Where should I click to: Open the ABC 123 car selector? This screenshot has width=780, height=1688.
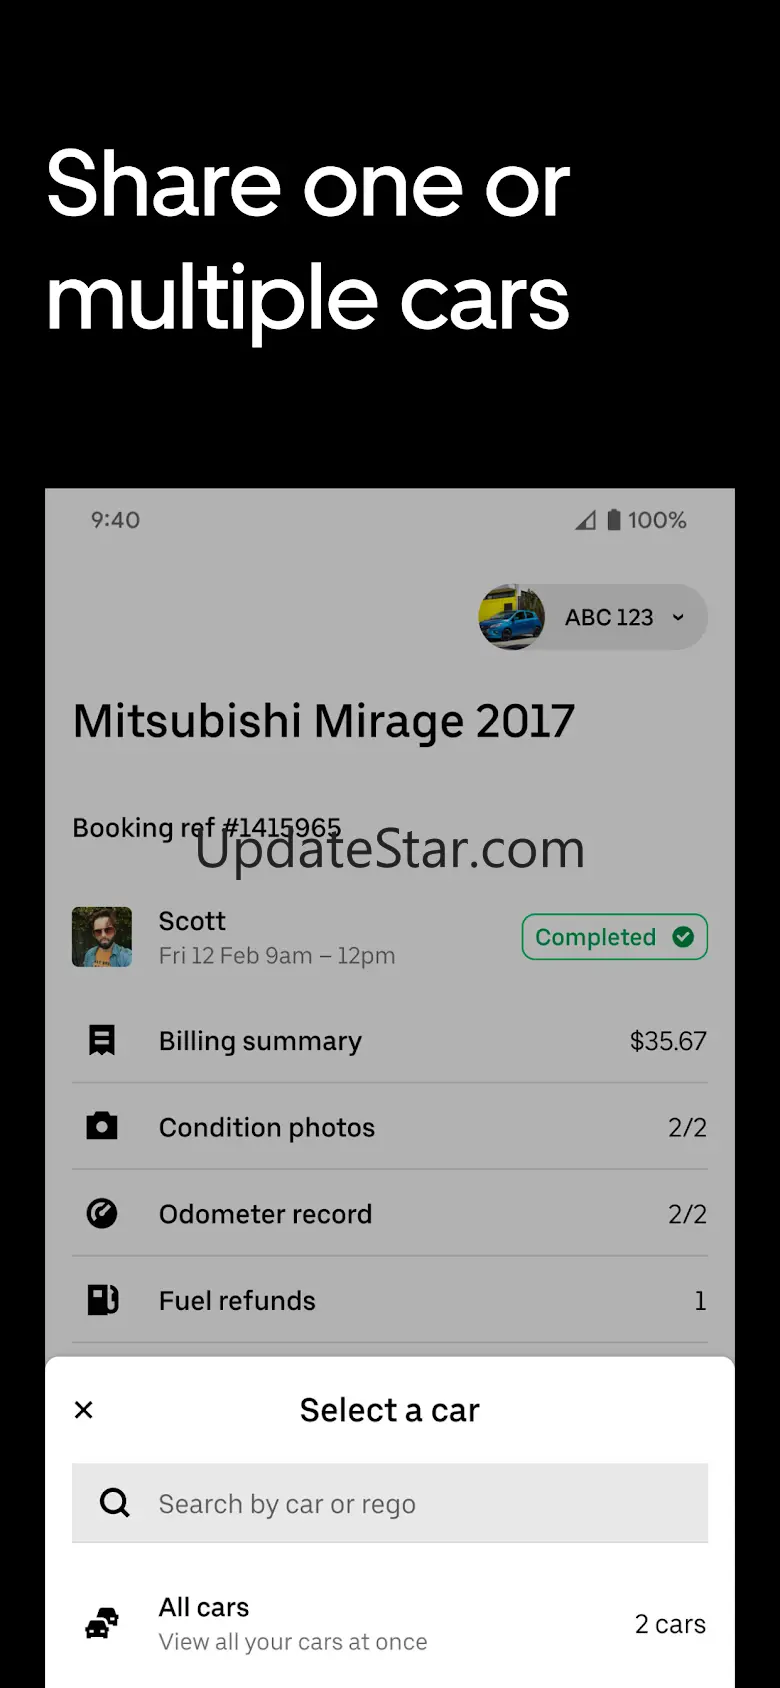click(x=593, y=617)
